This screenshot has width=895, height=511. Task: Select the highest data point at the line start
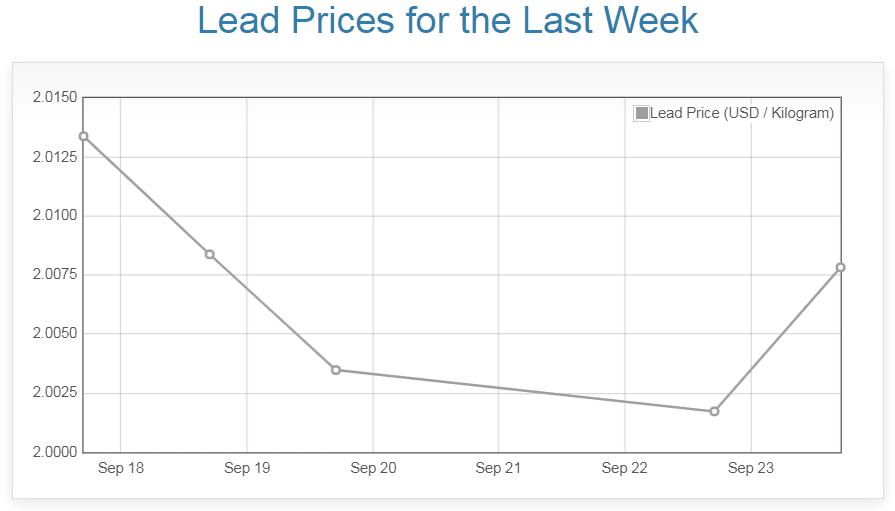click(x=84, y=136)
